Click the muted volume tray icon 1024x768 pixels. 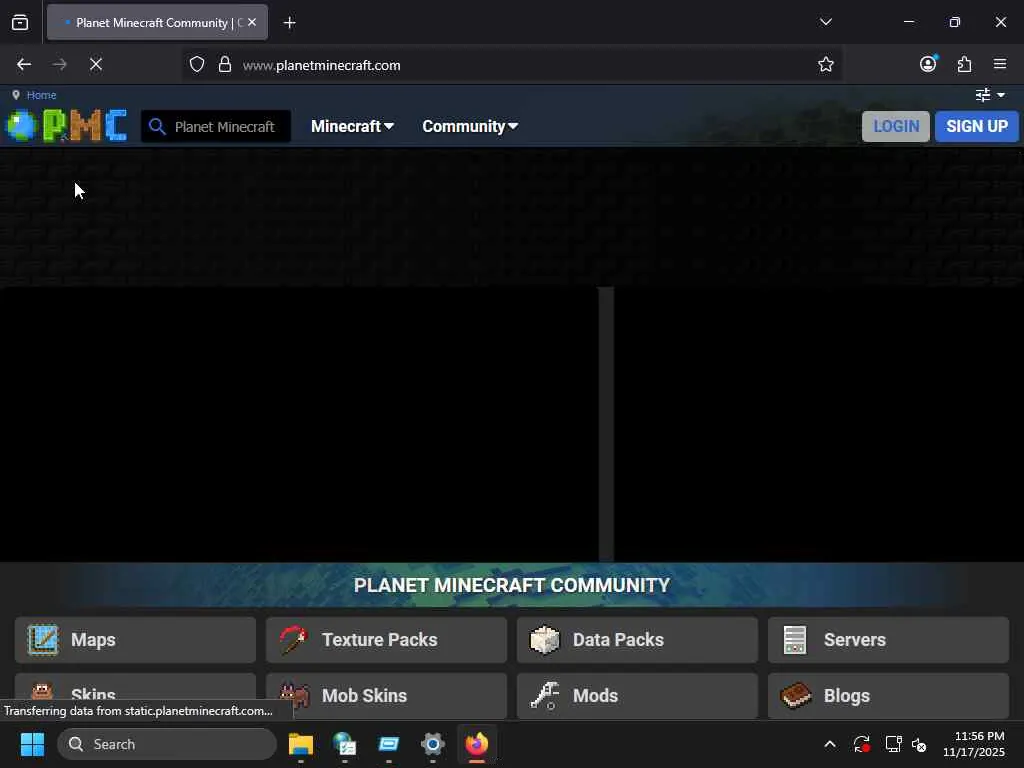click(920, 744)
